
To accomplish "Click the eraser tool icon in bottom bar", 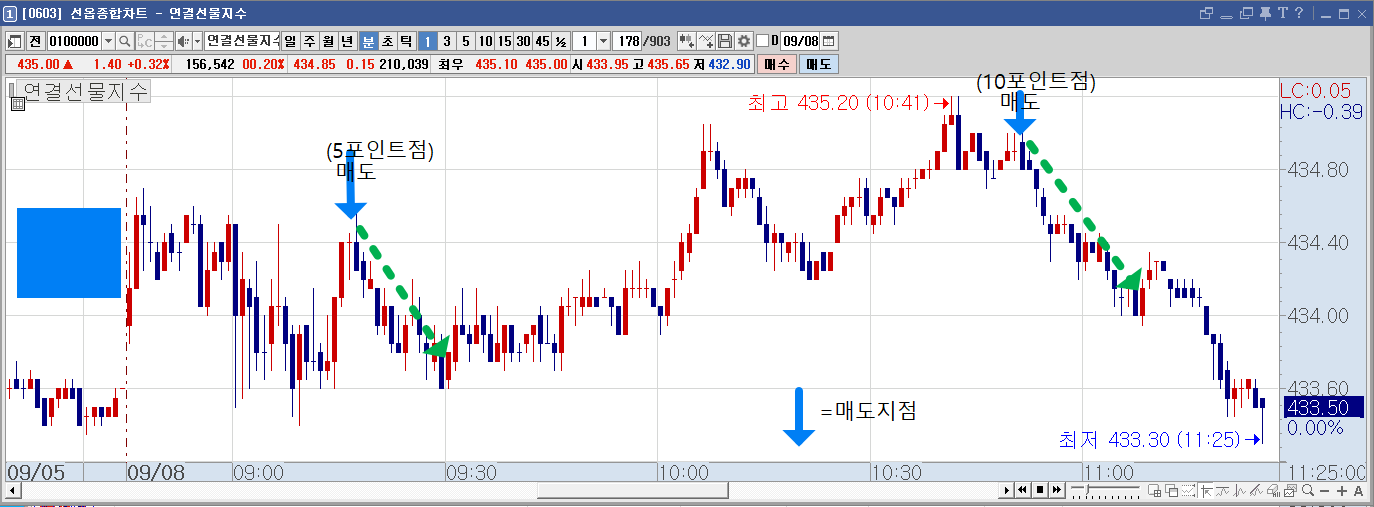I will pyautogui.click(x=1273, y=491).
